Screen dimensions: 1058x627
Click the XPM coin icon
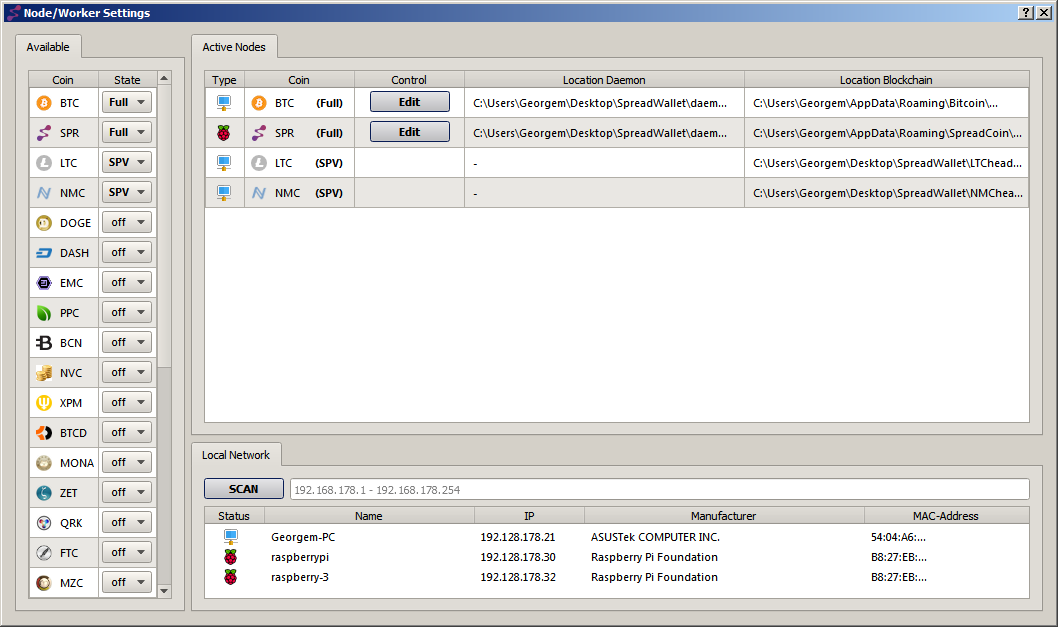(44, 403)
